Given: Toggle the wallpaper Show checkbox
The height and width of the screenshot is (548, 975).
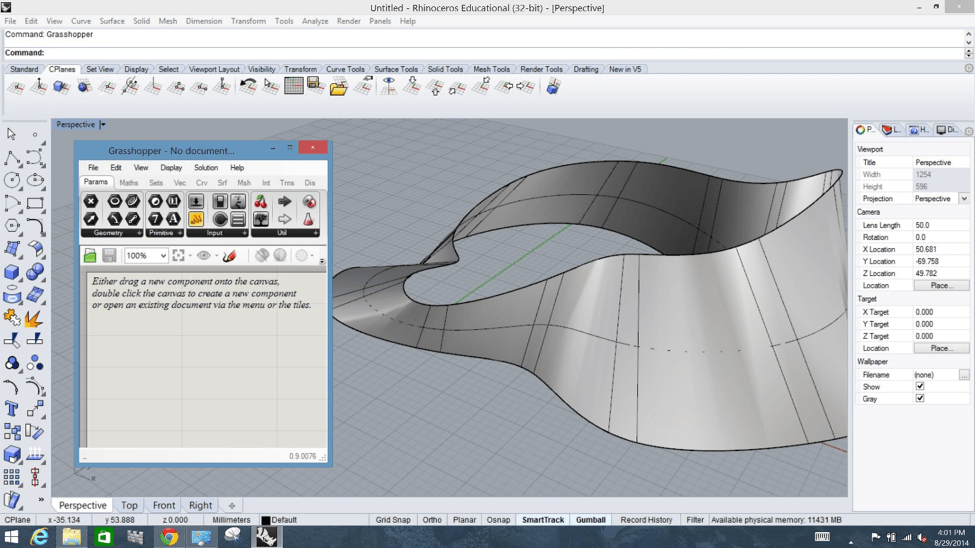Looking at the screenshot, I should [920, 386].
